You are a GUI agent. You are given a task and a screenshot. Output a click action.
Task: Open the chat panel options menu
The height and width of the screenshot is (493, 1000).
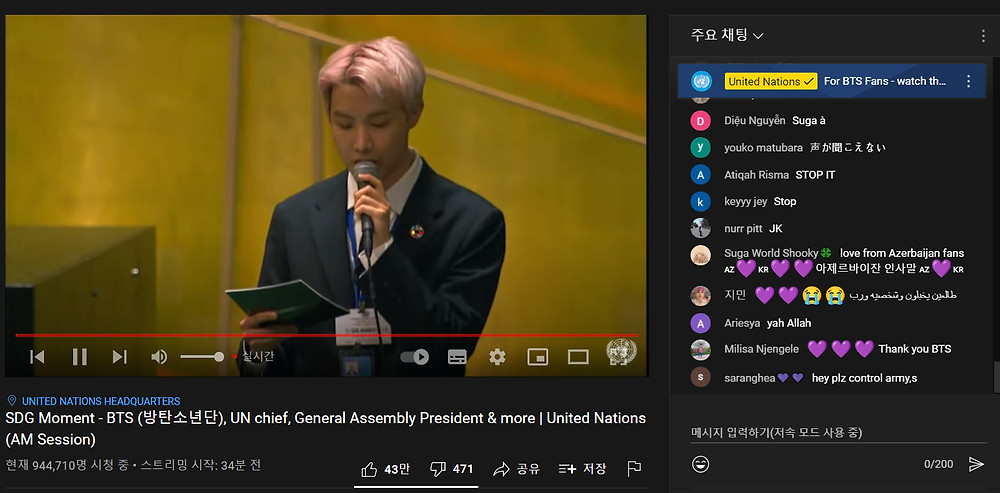(983, 36)
